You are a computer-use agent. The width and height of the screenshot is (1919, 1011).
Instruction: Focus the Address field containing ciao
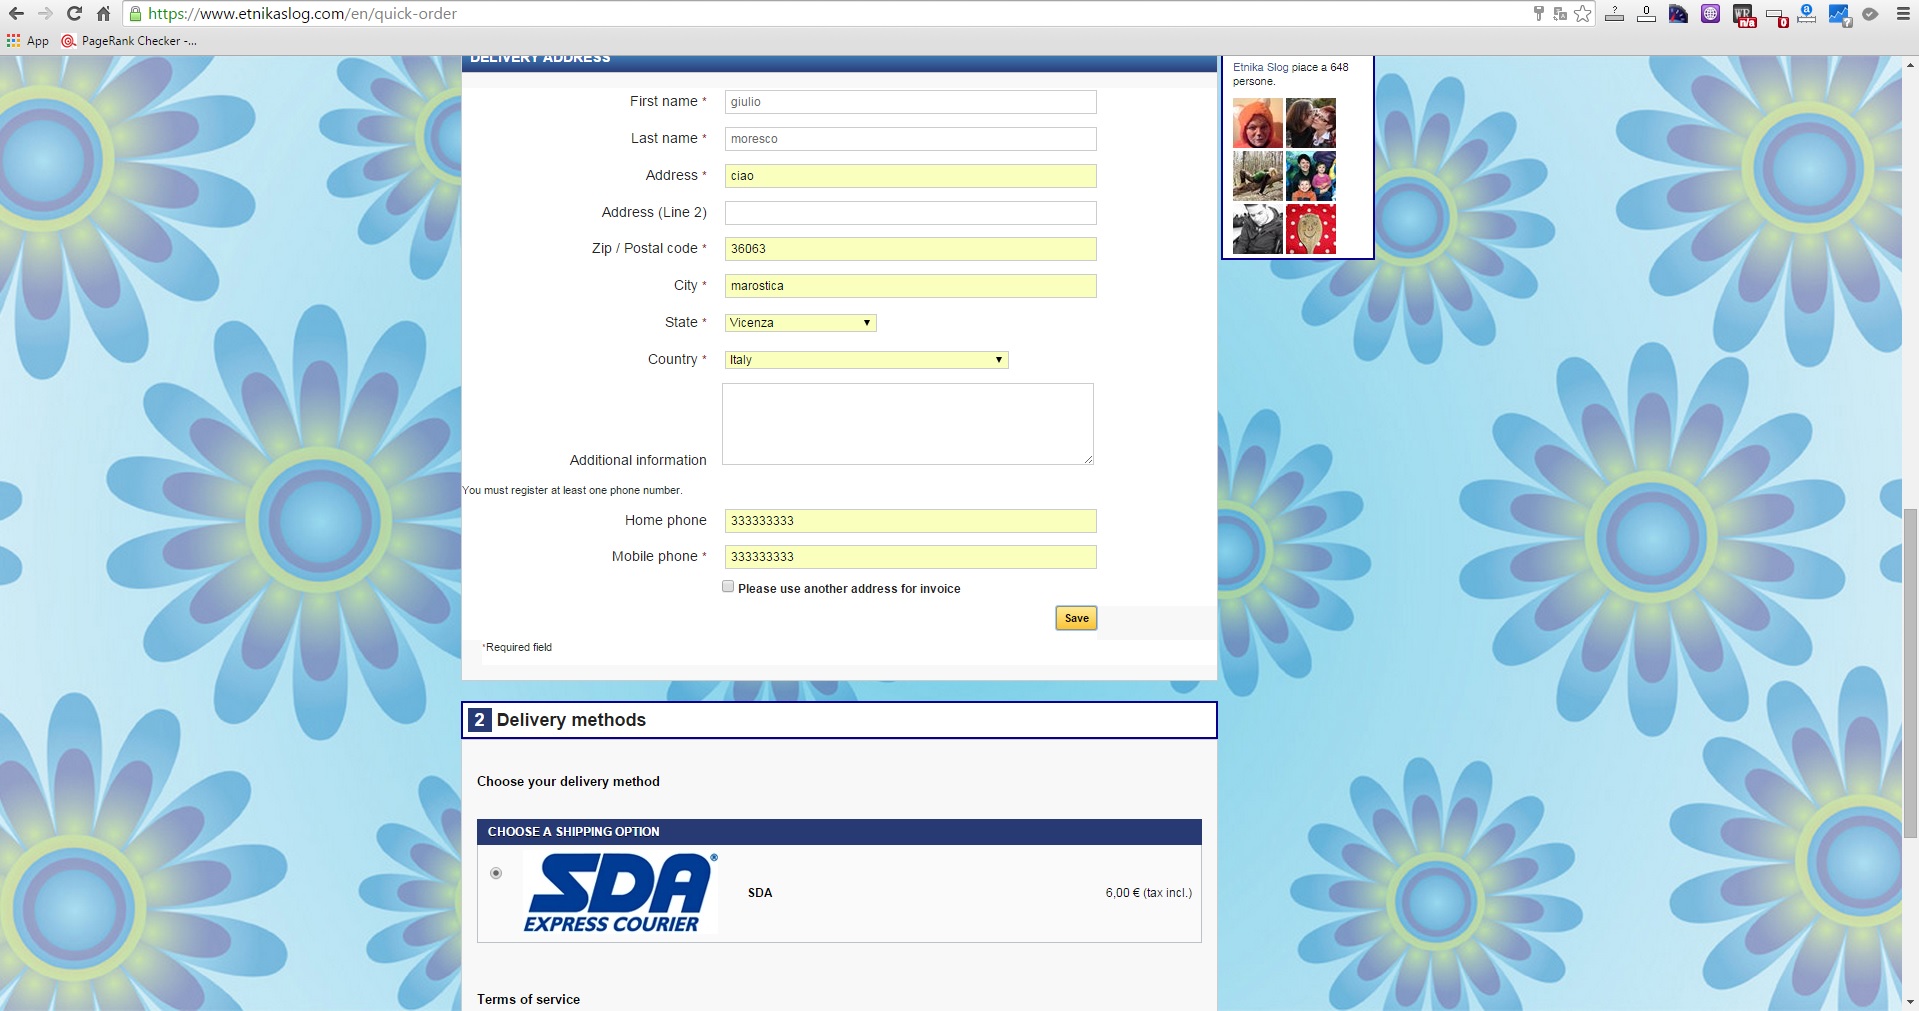(x=910, y=176)
